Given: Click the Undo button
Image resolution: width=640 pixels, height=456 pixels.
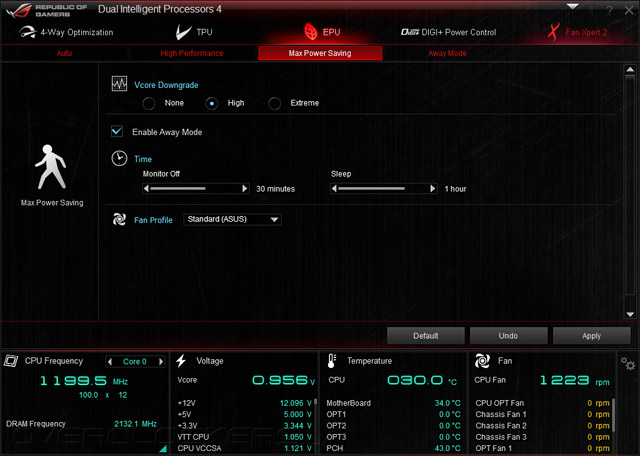Looking at the screenshot, I should [508, 336].
